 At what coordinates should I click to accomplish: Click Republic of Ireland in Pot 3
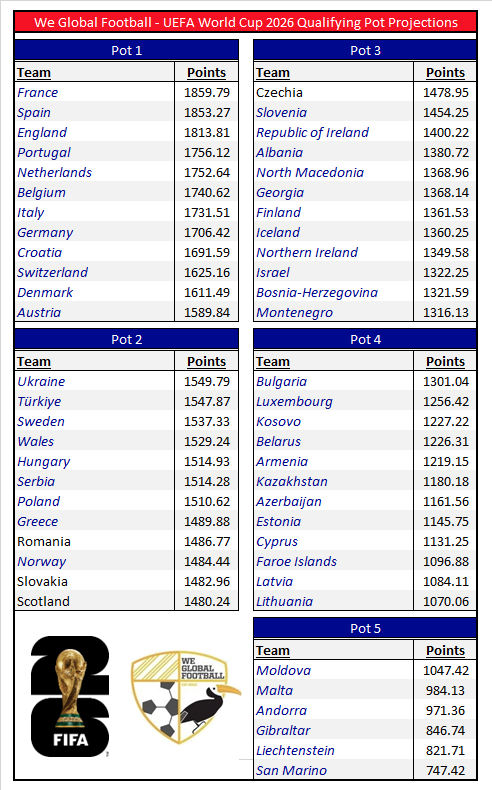point(313,133)
